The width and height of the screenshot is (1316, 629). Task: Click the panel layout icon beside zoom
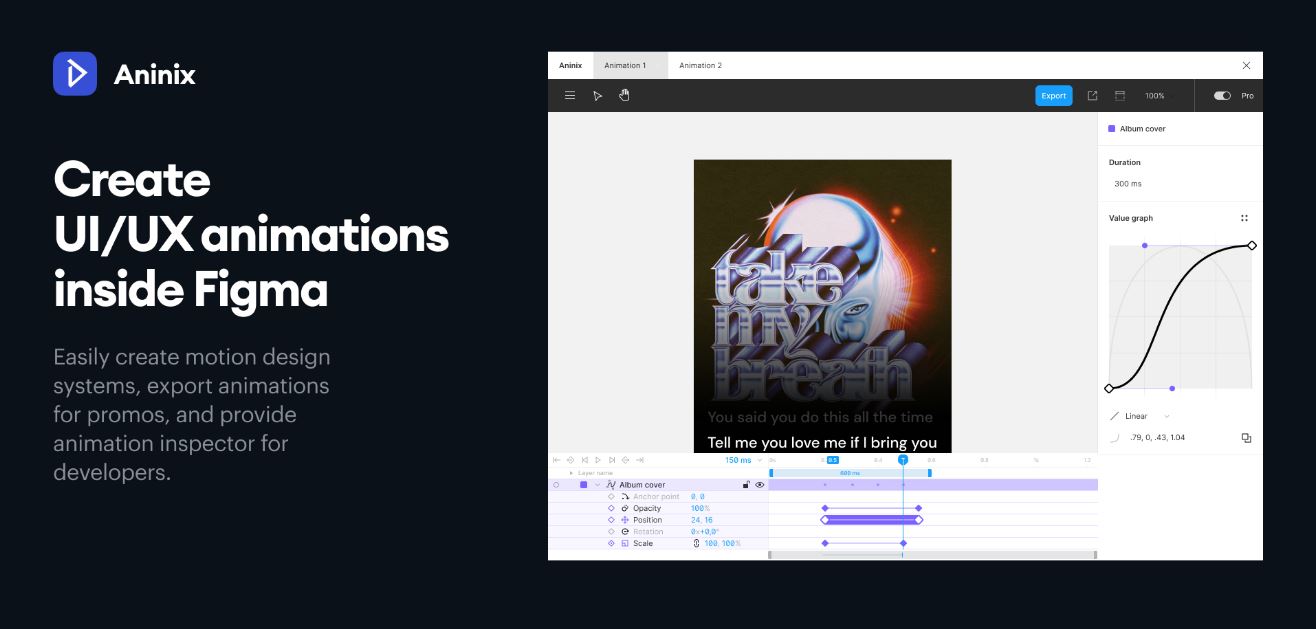click(1120, 96)
